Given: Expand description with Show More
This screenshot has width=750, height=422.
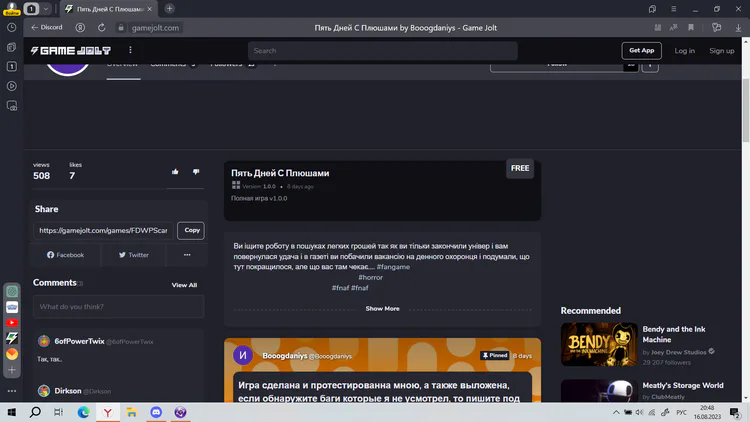Looking at the screenshot, I should (382, 309).
